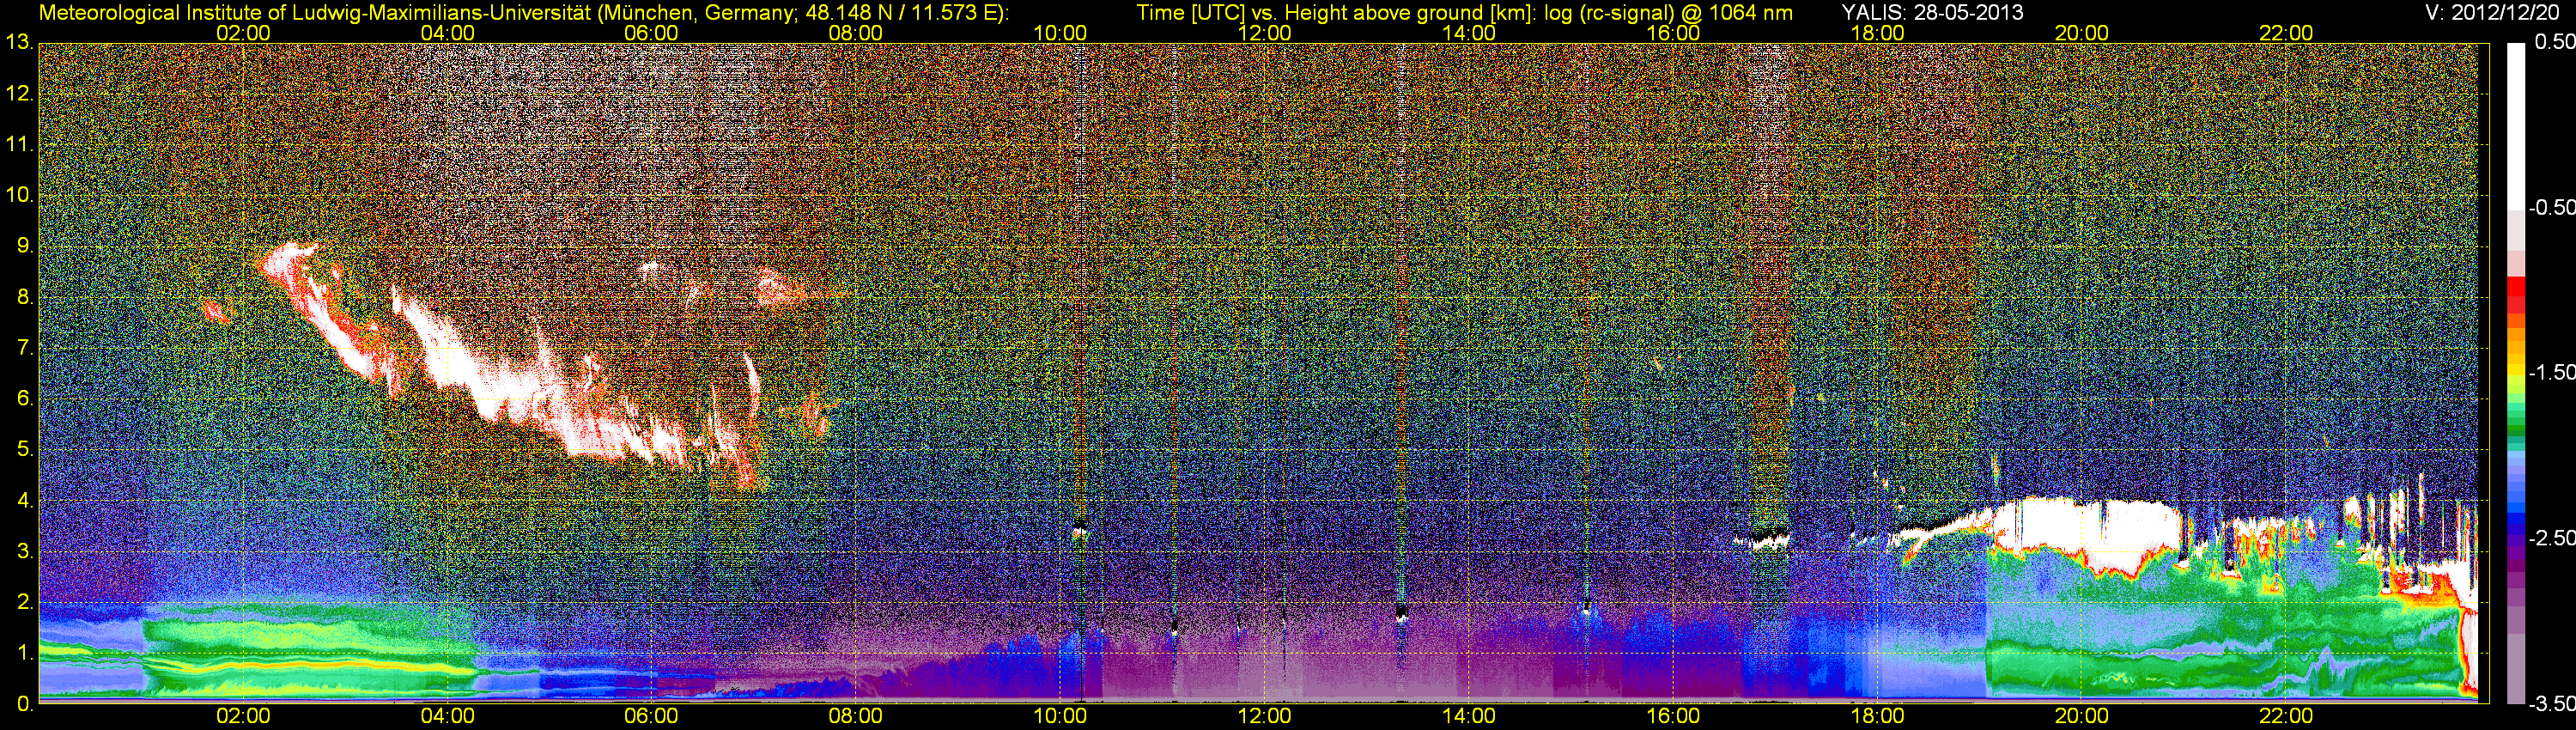Click the colorbar value -0.50
Screen dimensions: 2576x730
(x=2552, y=207)
